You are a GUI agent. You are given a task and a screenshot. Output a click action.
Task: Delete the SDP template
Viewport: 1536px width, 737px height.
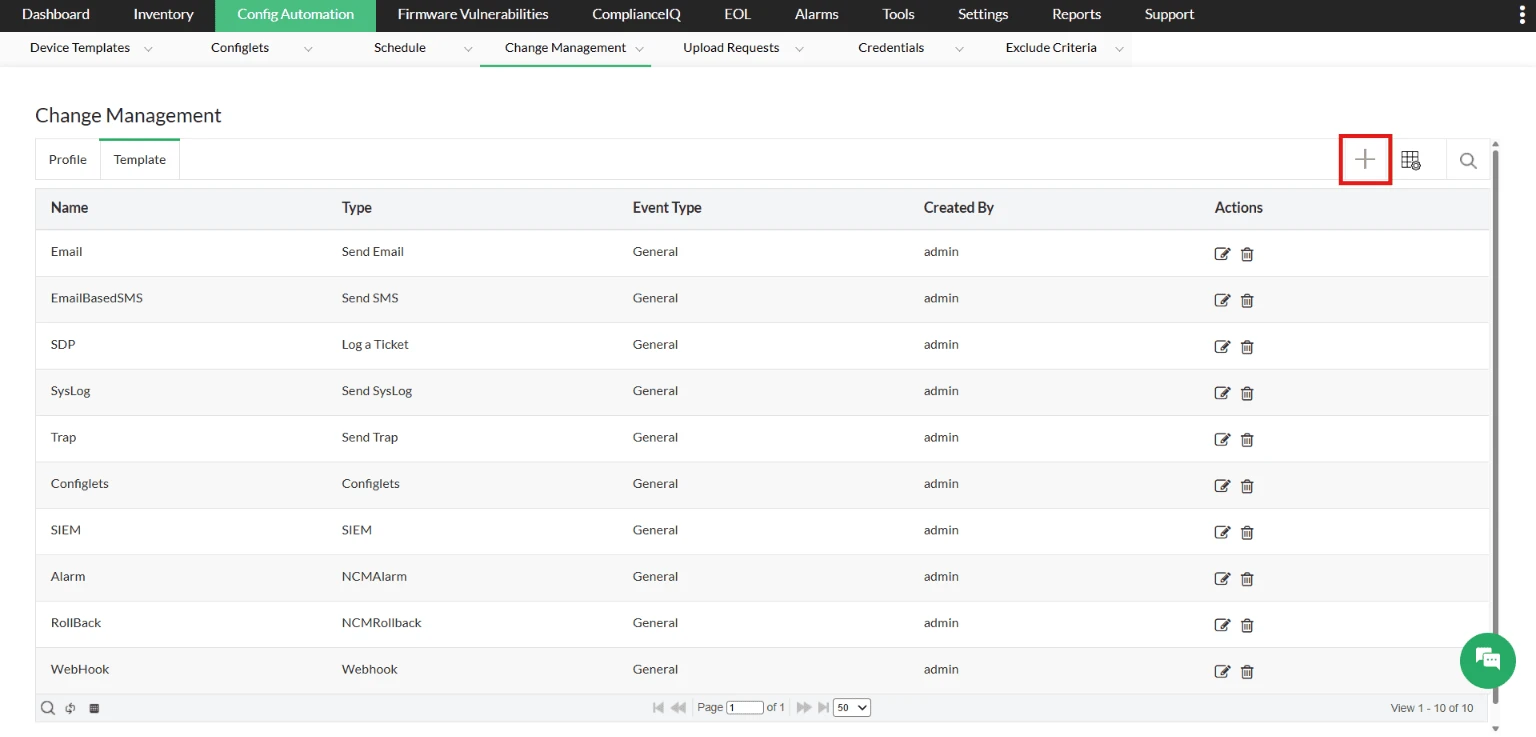click(1247, 347)
